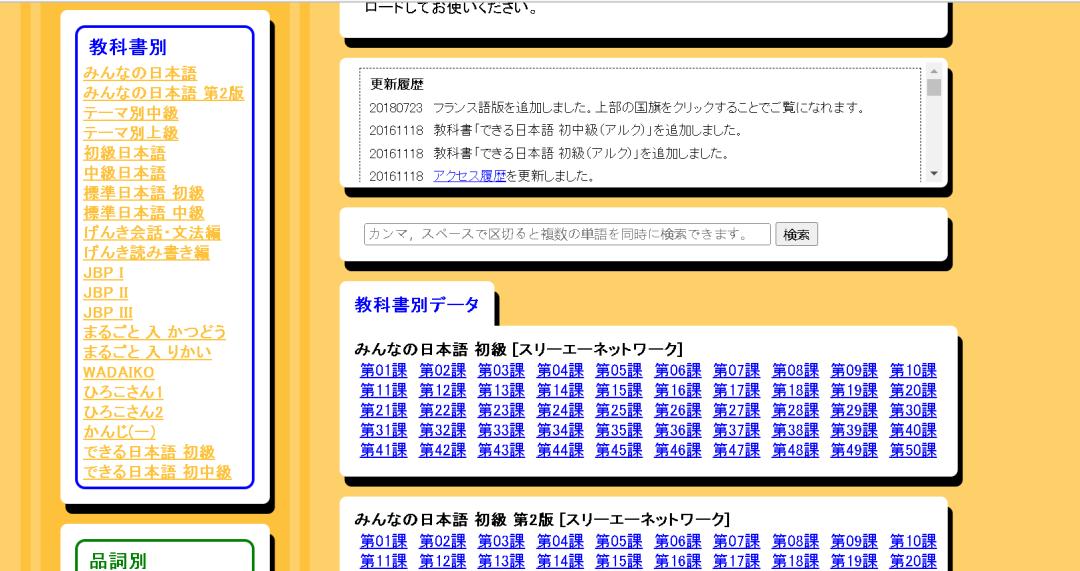
Task: Open 第11課 of みんなの日本語 初級 first edition
Action: click(384, 391)
